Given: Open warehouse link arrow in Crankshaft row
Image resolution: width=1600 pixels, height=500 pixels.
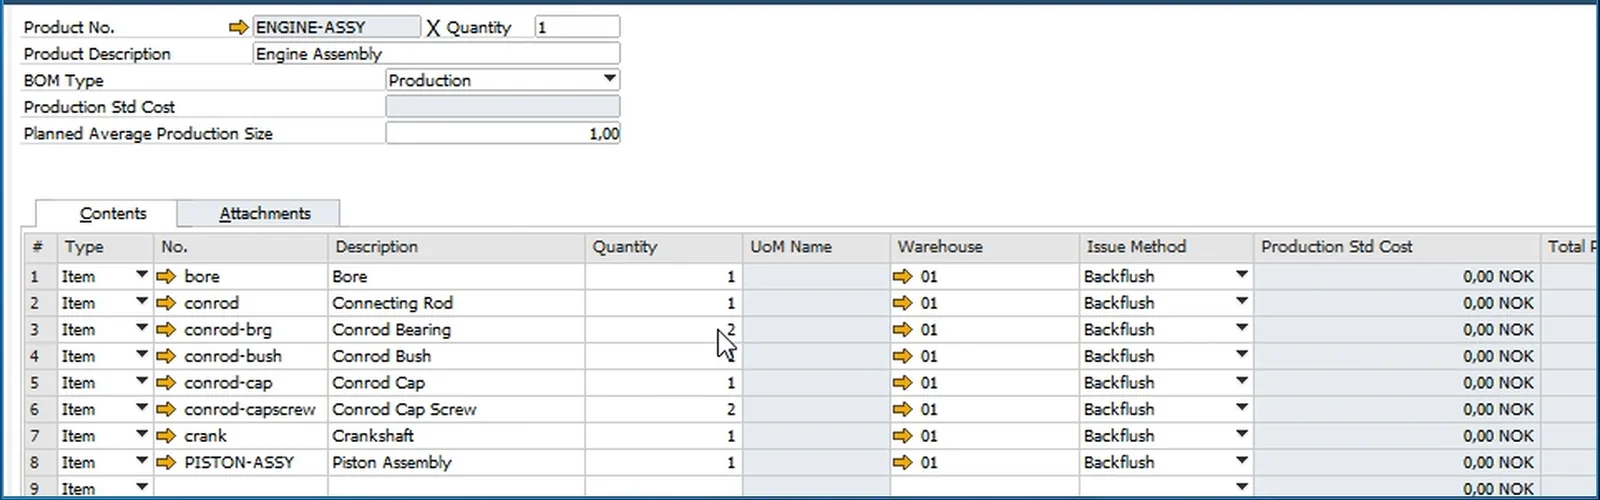Looking at the screenshot, I should point(903,436).
